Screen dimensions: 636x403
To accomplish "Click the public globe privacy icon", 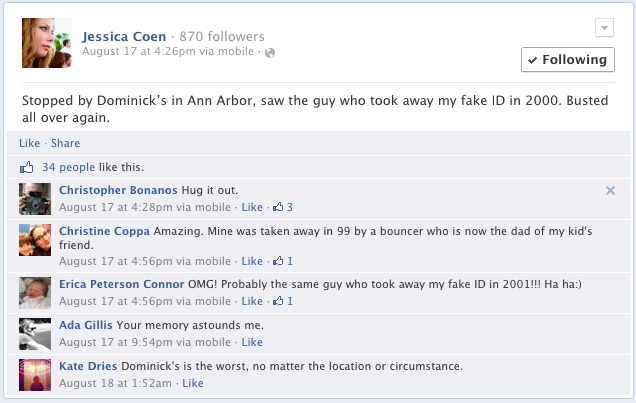I will (269, 51).
